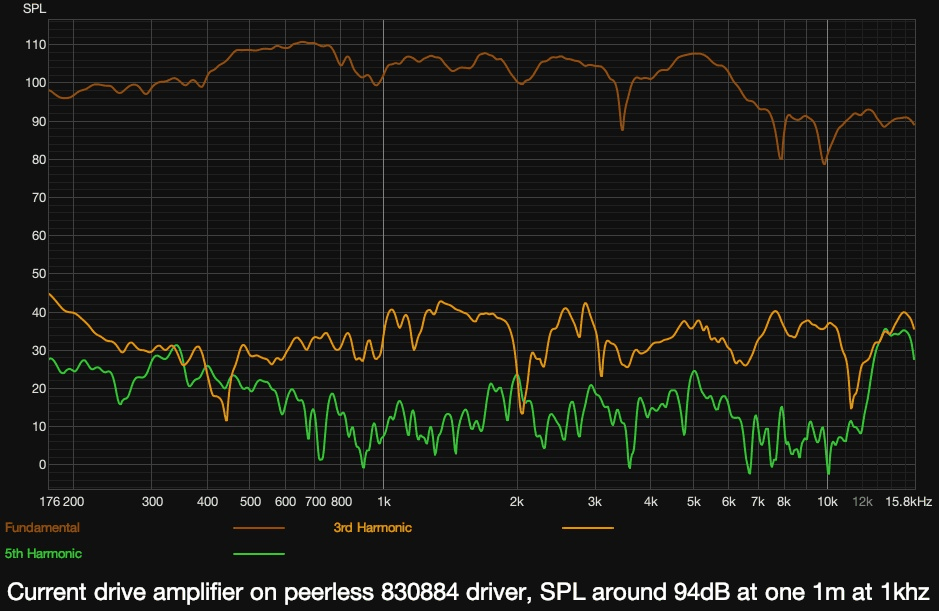Click the 800 frequency axis label
The width and height of the screenshot is (939, 611).
[x=341, y=502]
